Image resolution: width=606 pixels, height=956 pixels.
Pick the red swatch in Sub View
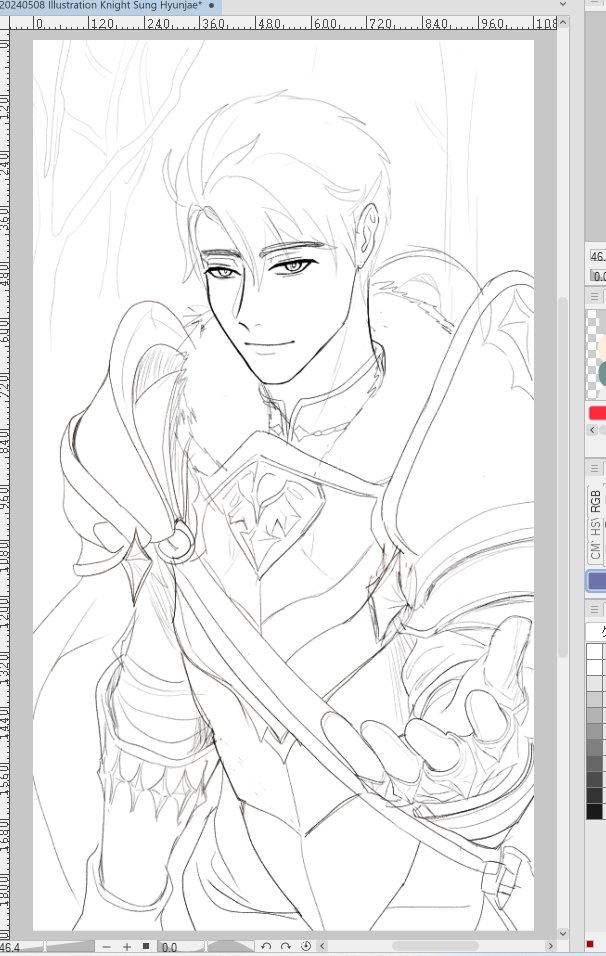tap(597, 413)
